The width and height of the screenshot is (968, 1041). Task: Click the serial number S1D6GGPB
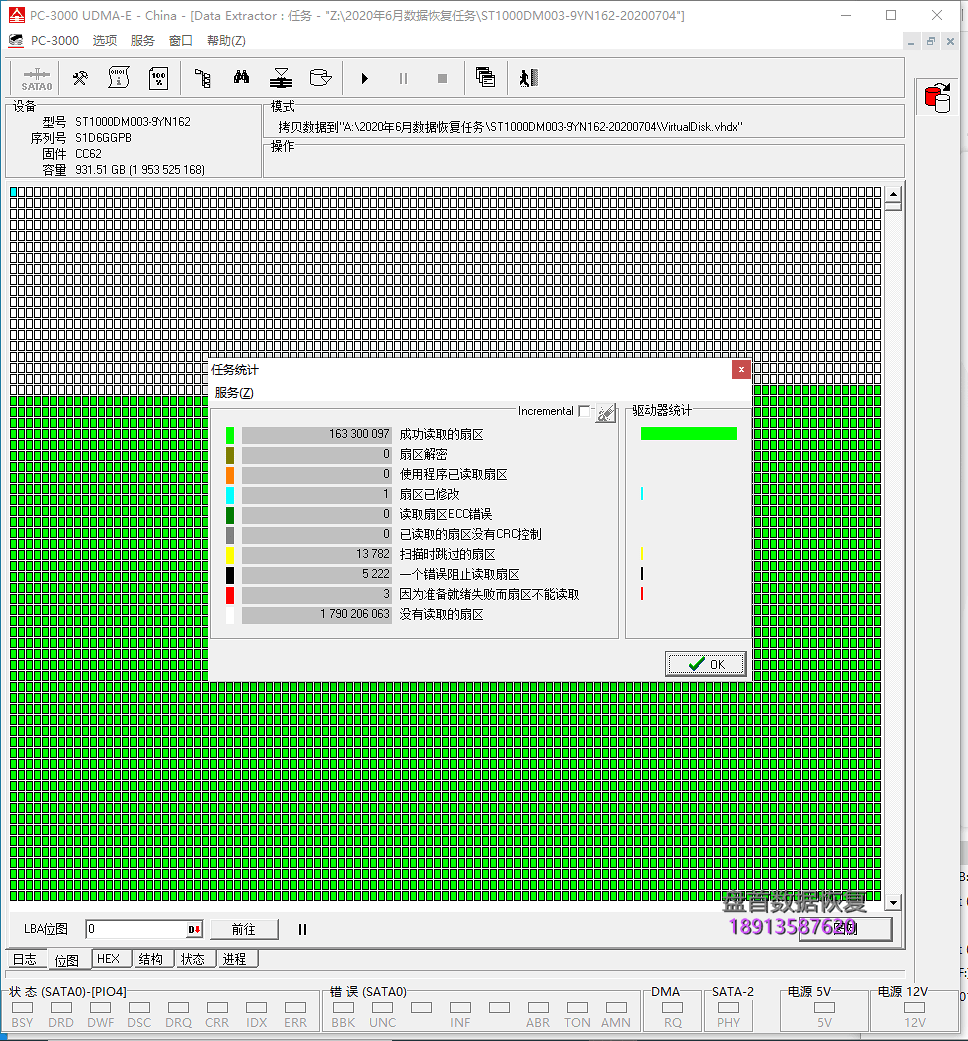click(x=103, y=137)
